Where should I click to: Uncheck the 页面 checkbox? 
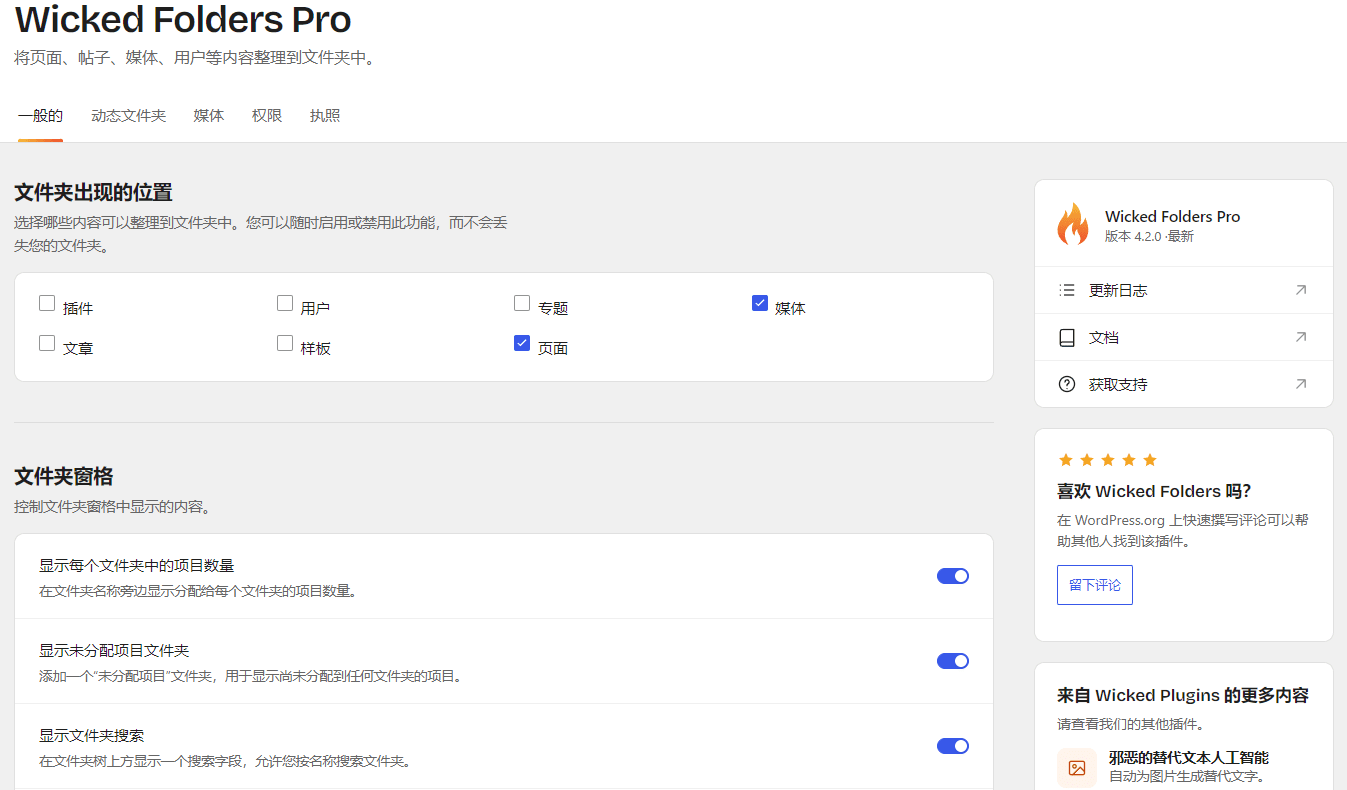522,343
